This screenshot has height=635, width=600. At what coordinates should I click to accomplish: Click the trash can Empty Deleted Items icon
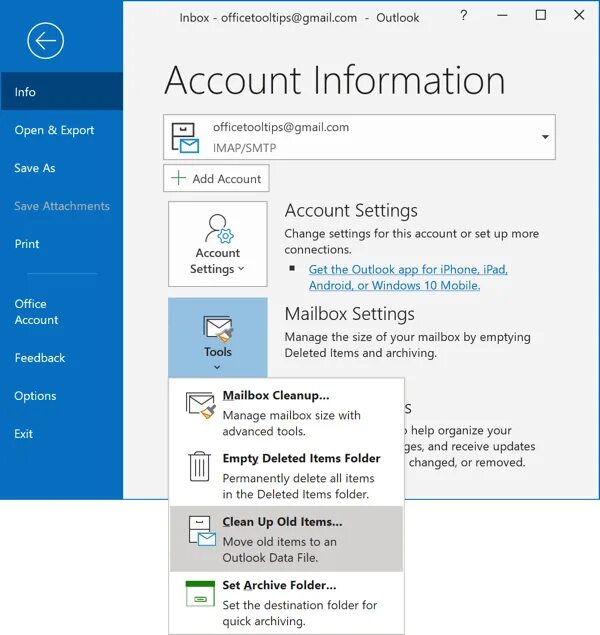tap(200, 466)
